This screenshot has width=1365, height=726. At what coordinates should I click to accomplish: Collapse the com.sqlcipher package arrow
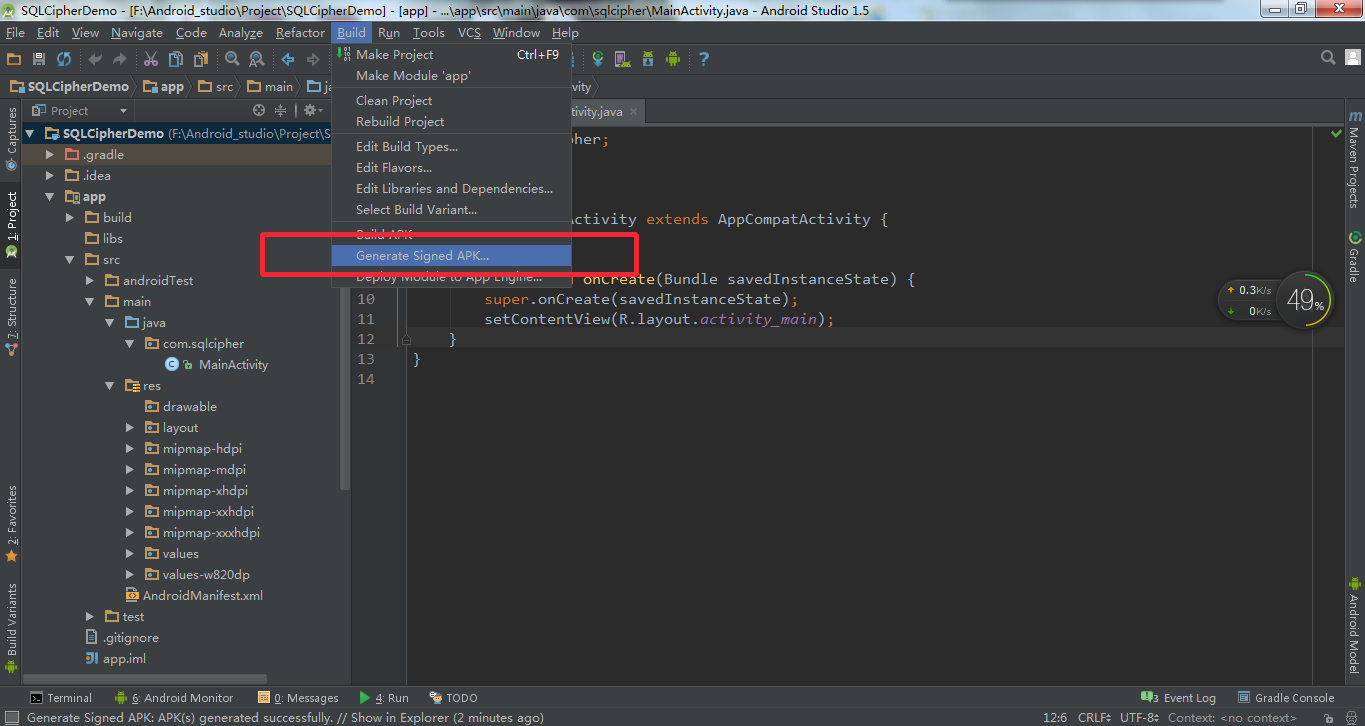click(130, 343)
